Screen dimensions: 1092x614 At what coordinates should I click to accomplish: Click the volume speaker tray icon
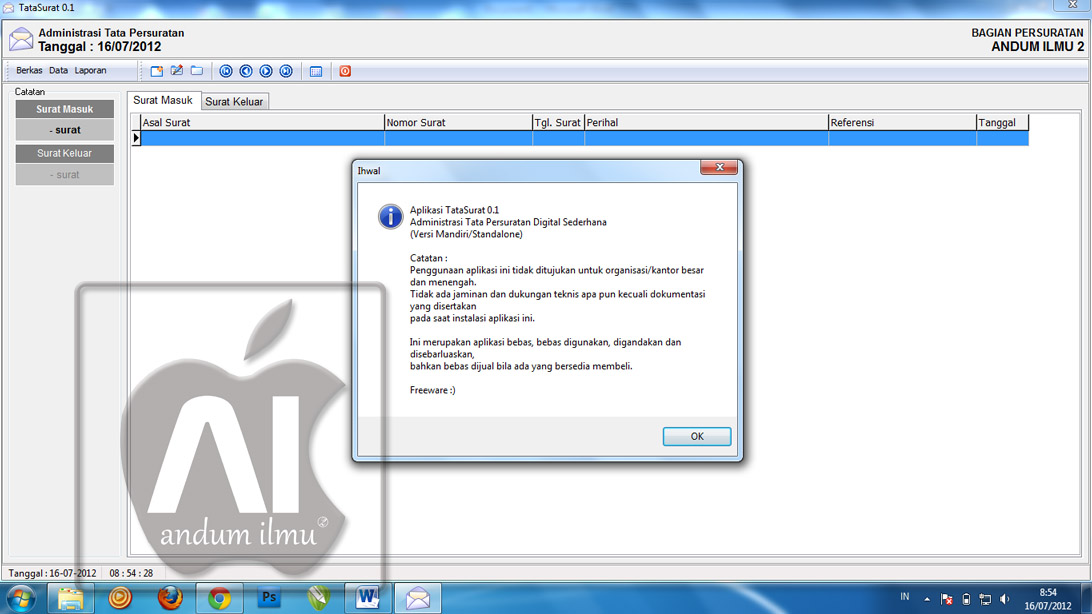tap(1005, 599)
